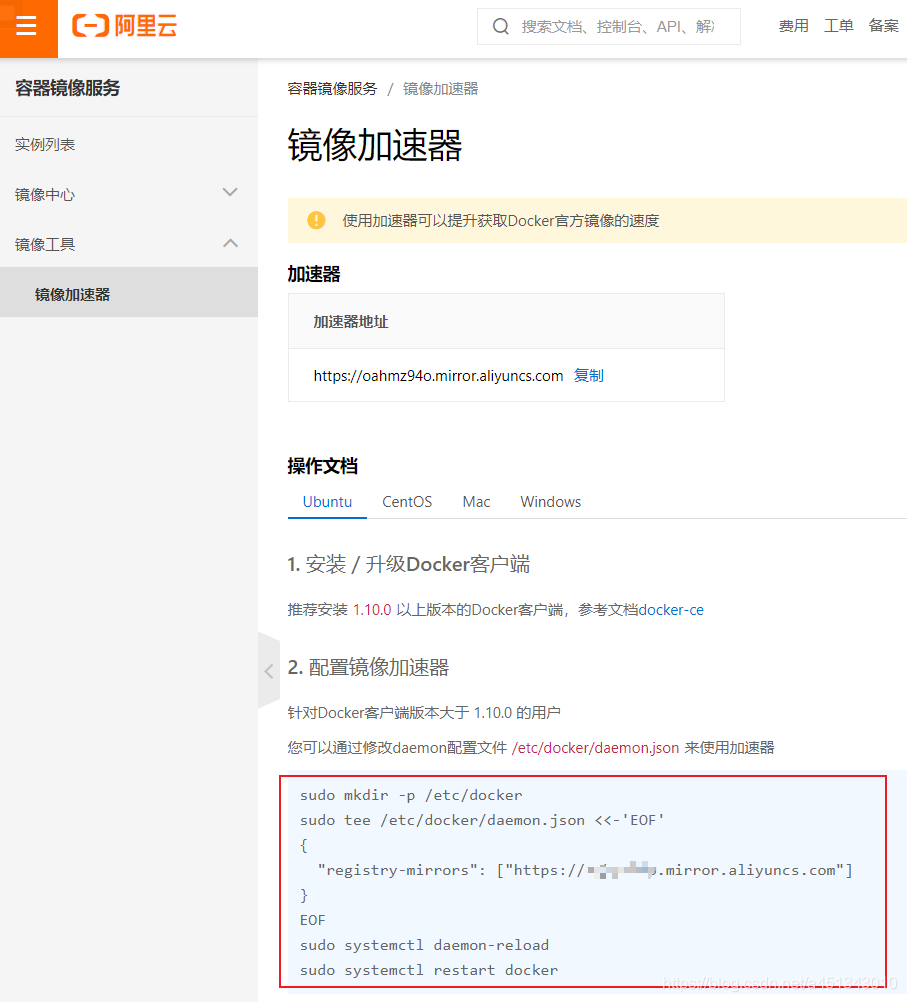Open the 工单 menu in the header

point(838,26)
